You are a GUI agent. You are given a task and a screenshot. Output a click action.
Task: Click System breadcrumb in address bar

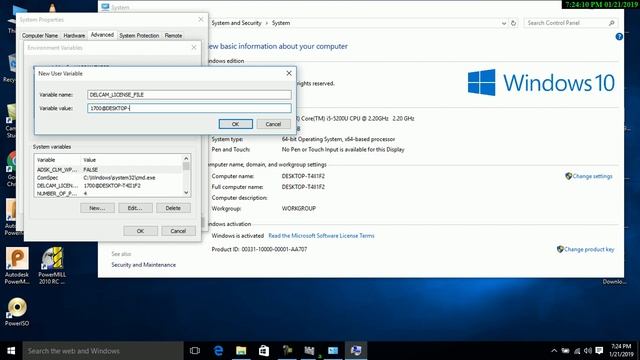click(x=281, y=23)
